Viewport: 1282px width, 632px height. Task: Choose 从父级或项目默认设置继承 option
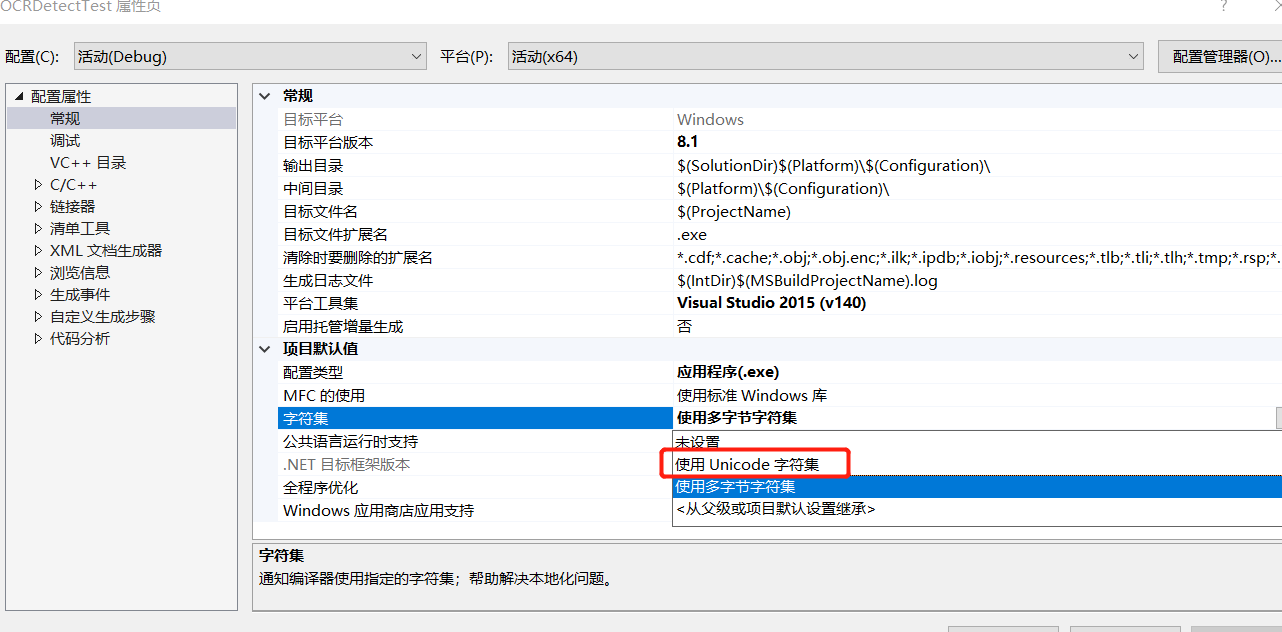(770, 510)
